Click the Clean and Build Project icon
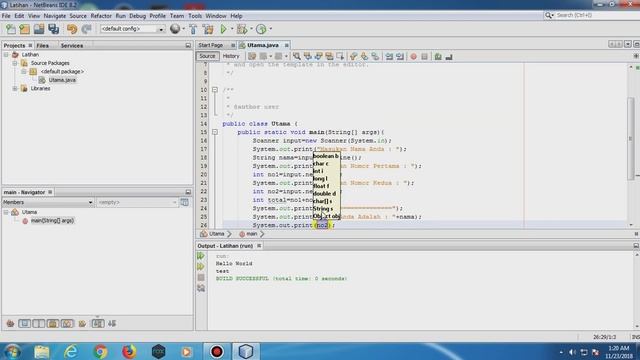 point(208,29)
